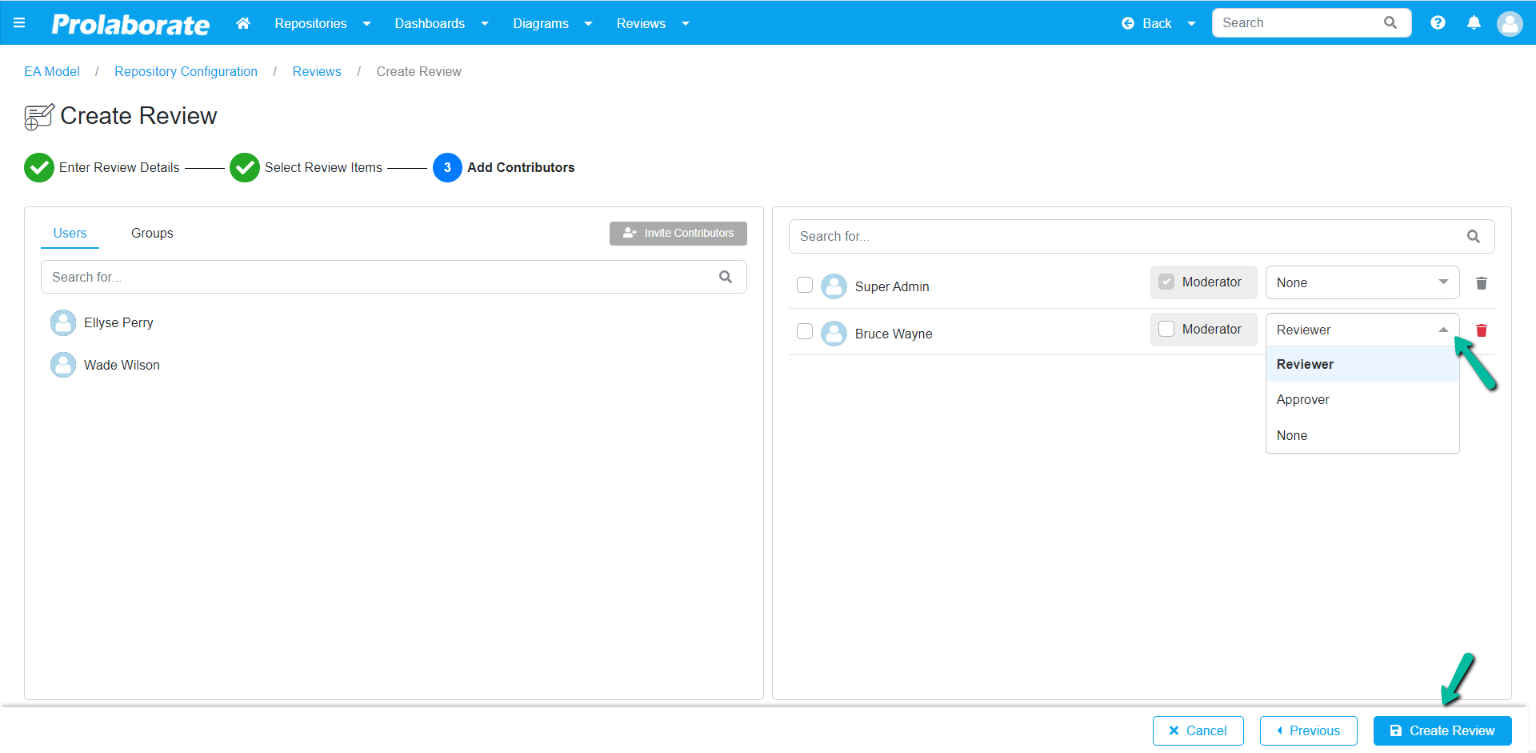This screenshot has width=1536, height=753.
Task: Choose Reviewer from the role list
Action: pos(1362,364)
